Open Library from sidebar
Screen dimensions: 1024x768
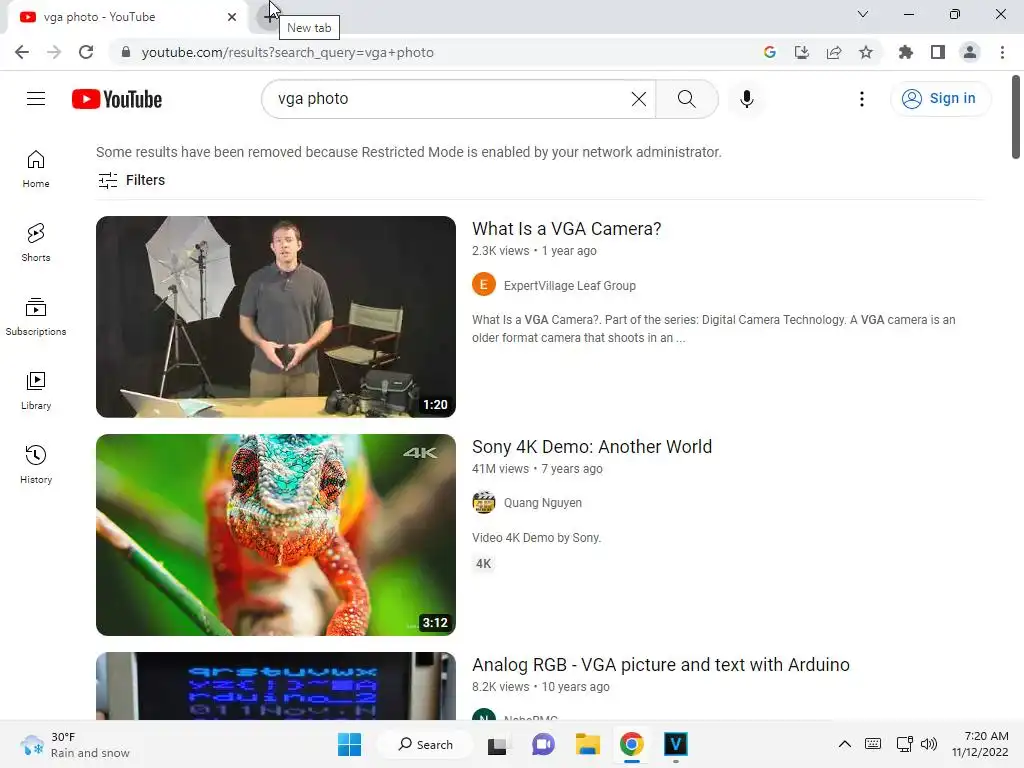36,391
